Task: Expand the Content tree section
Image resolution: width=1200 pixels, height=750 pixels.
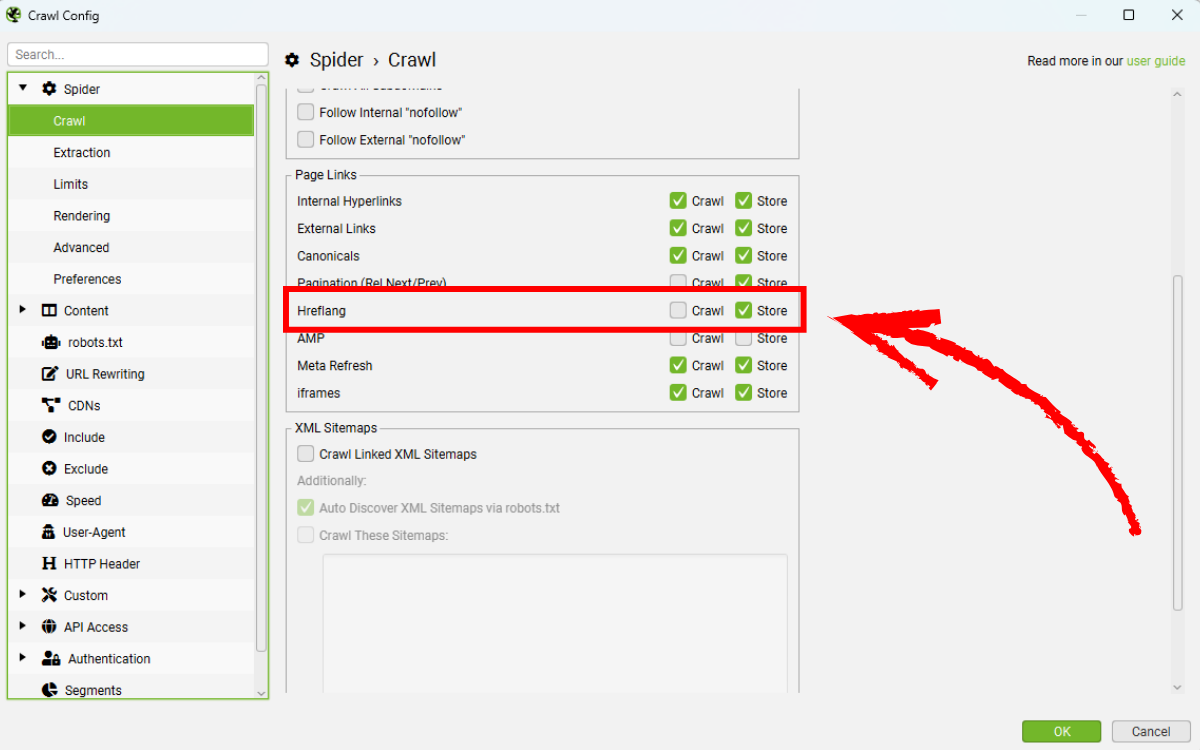Action: [23, 311]
